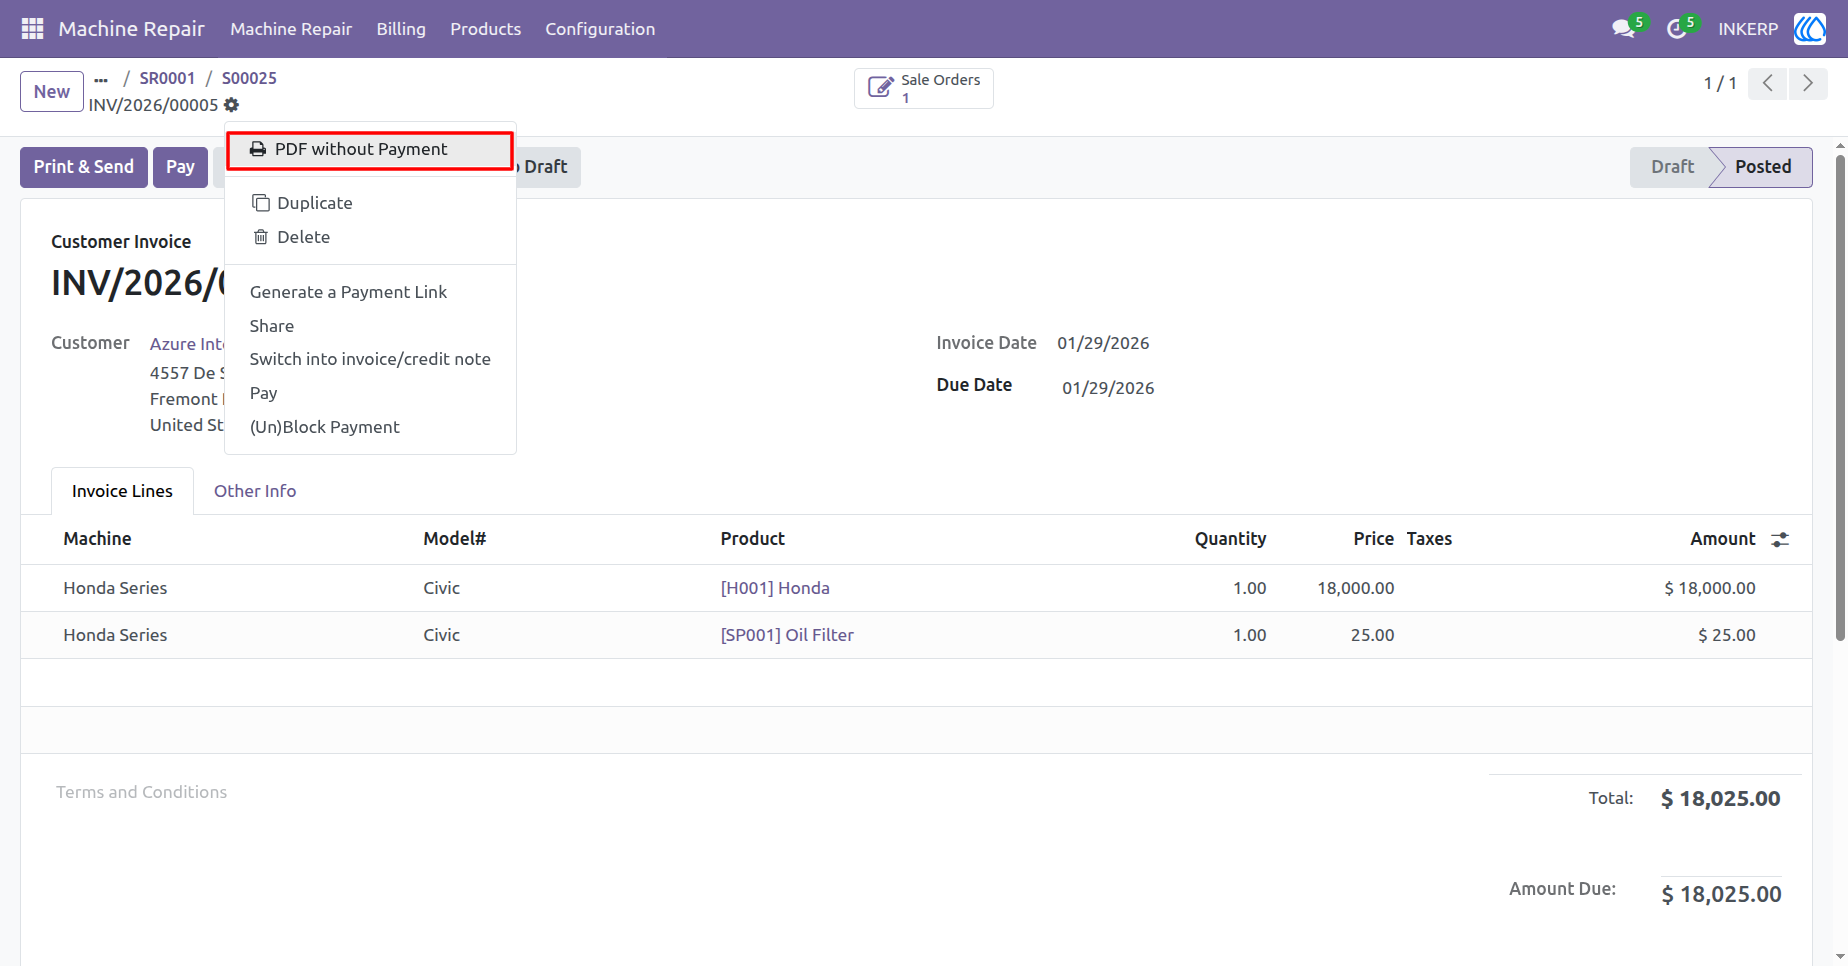Image resolution: width=1848 pixels, height=966 pixels.
Task: Go to the previous record arrow
Action: 1768,84
